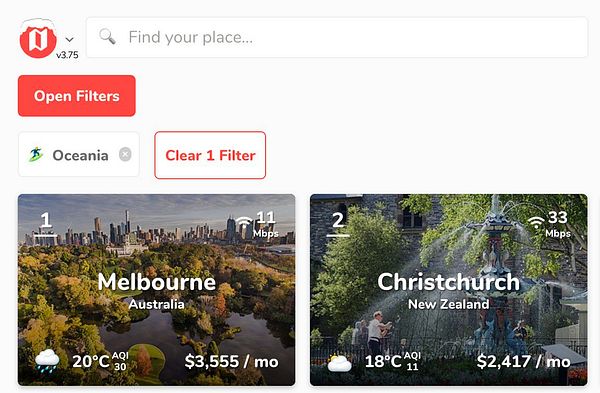This screenshot has height=393, width=600.
Task: Click Christchurch's partly cloudy weather icon
Action: (x=339, y=363)
